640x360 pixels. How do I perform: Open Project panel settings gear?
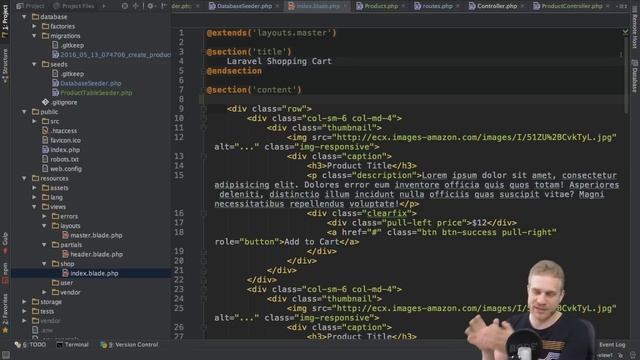click(x=150, y=6)
